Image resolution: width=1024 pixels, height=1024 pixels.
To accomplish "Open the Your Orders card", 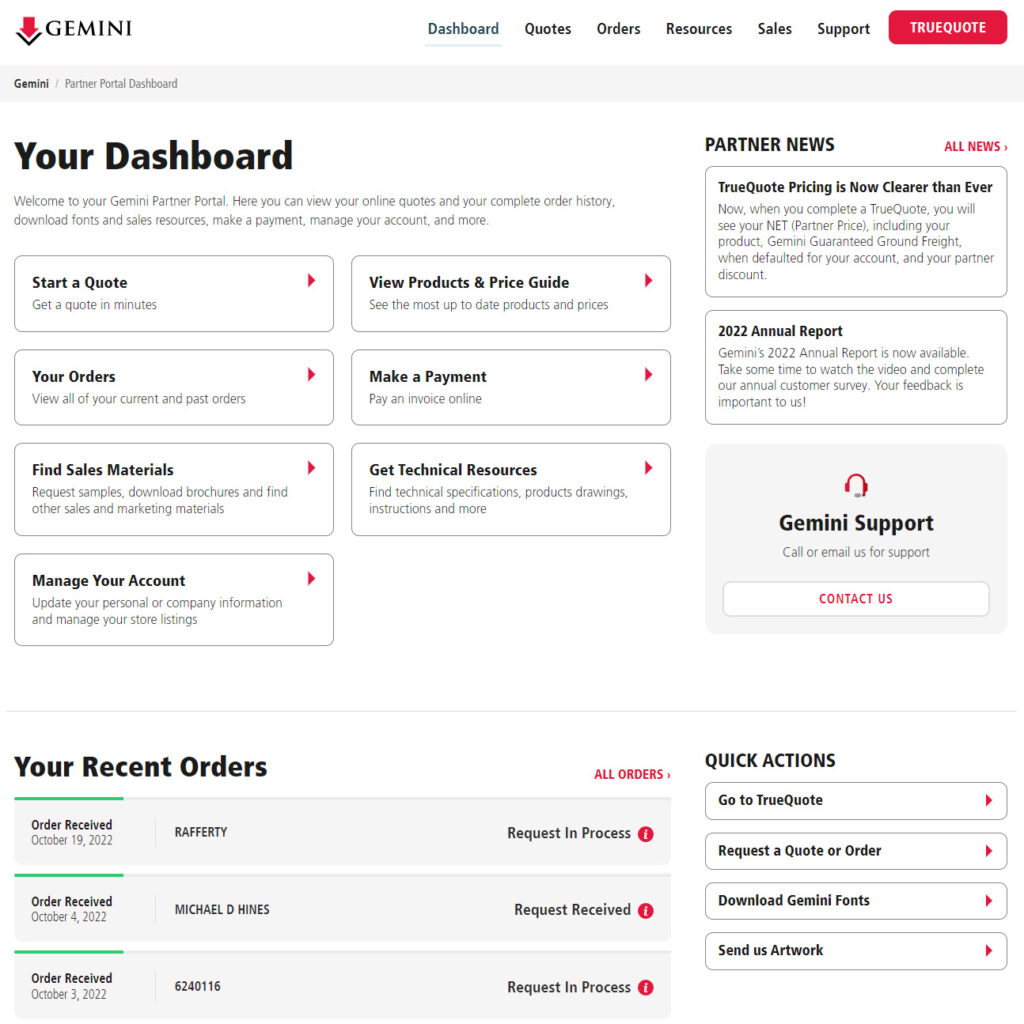I will [x=174, y=387].
